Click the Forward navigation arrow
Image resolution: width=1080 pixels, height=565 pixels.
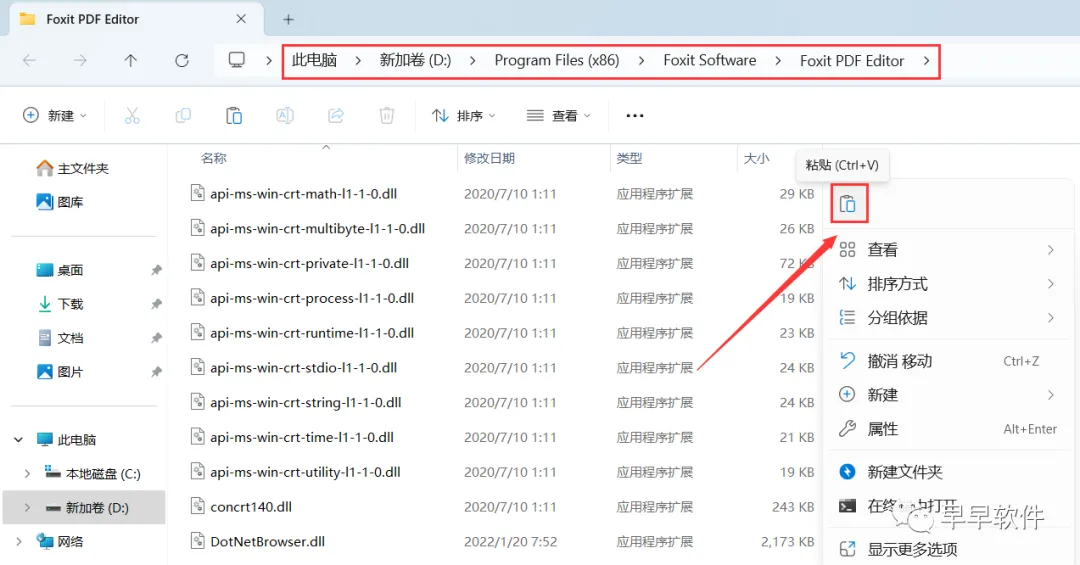pyautogui.click(x=80, y=61)
